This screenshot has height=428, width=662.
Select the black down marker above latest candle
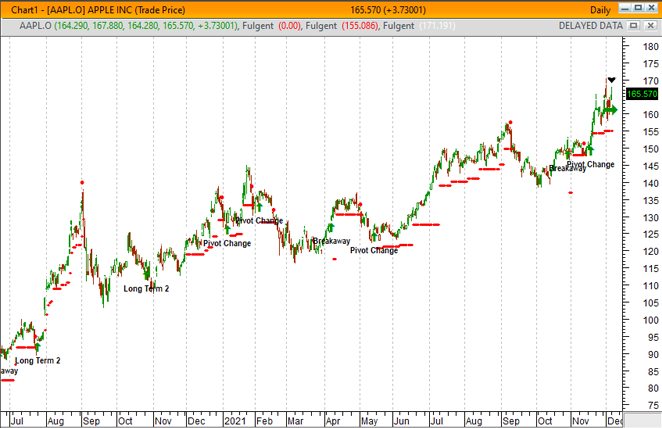(611, 80)
